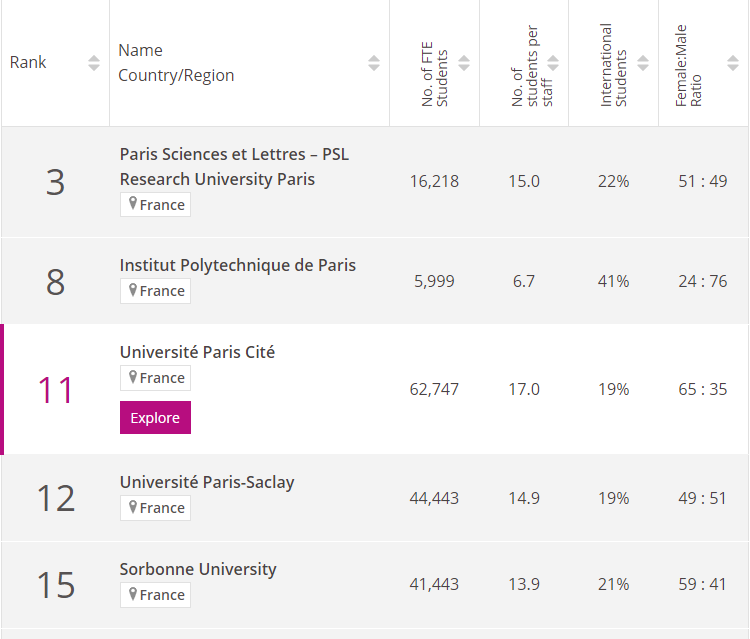Viewport: 750px width, 639px height.
Task: Click the Rank column header label
Action: click(x=28, y=62)
